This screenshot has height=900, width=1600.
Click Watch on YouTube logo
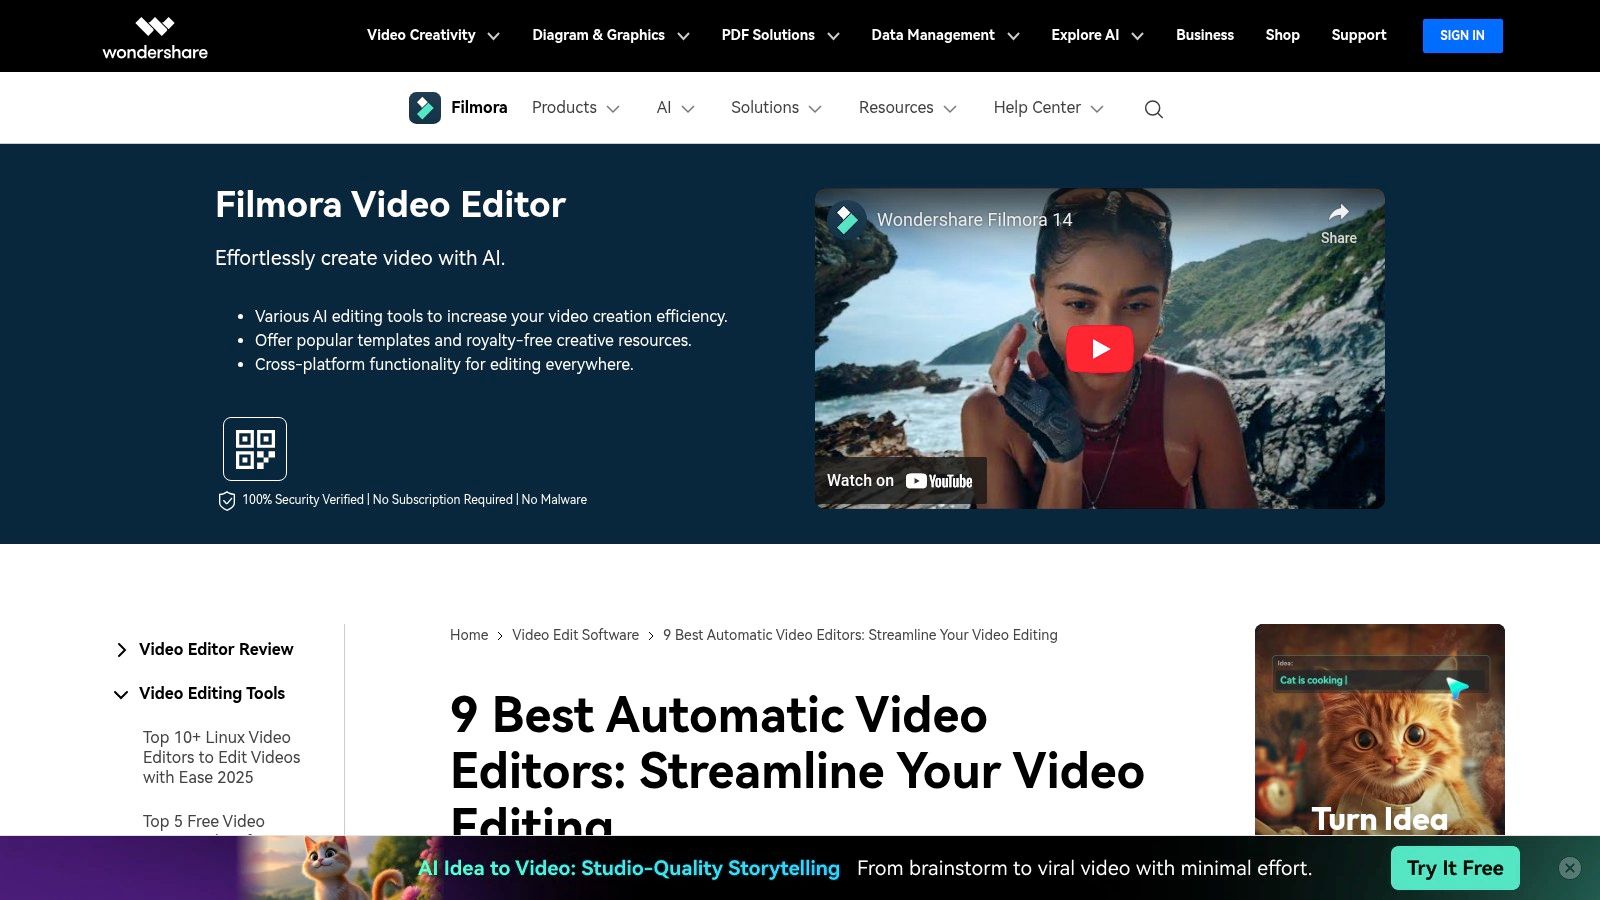pyautogui.click(x=938, y=481)
